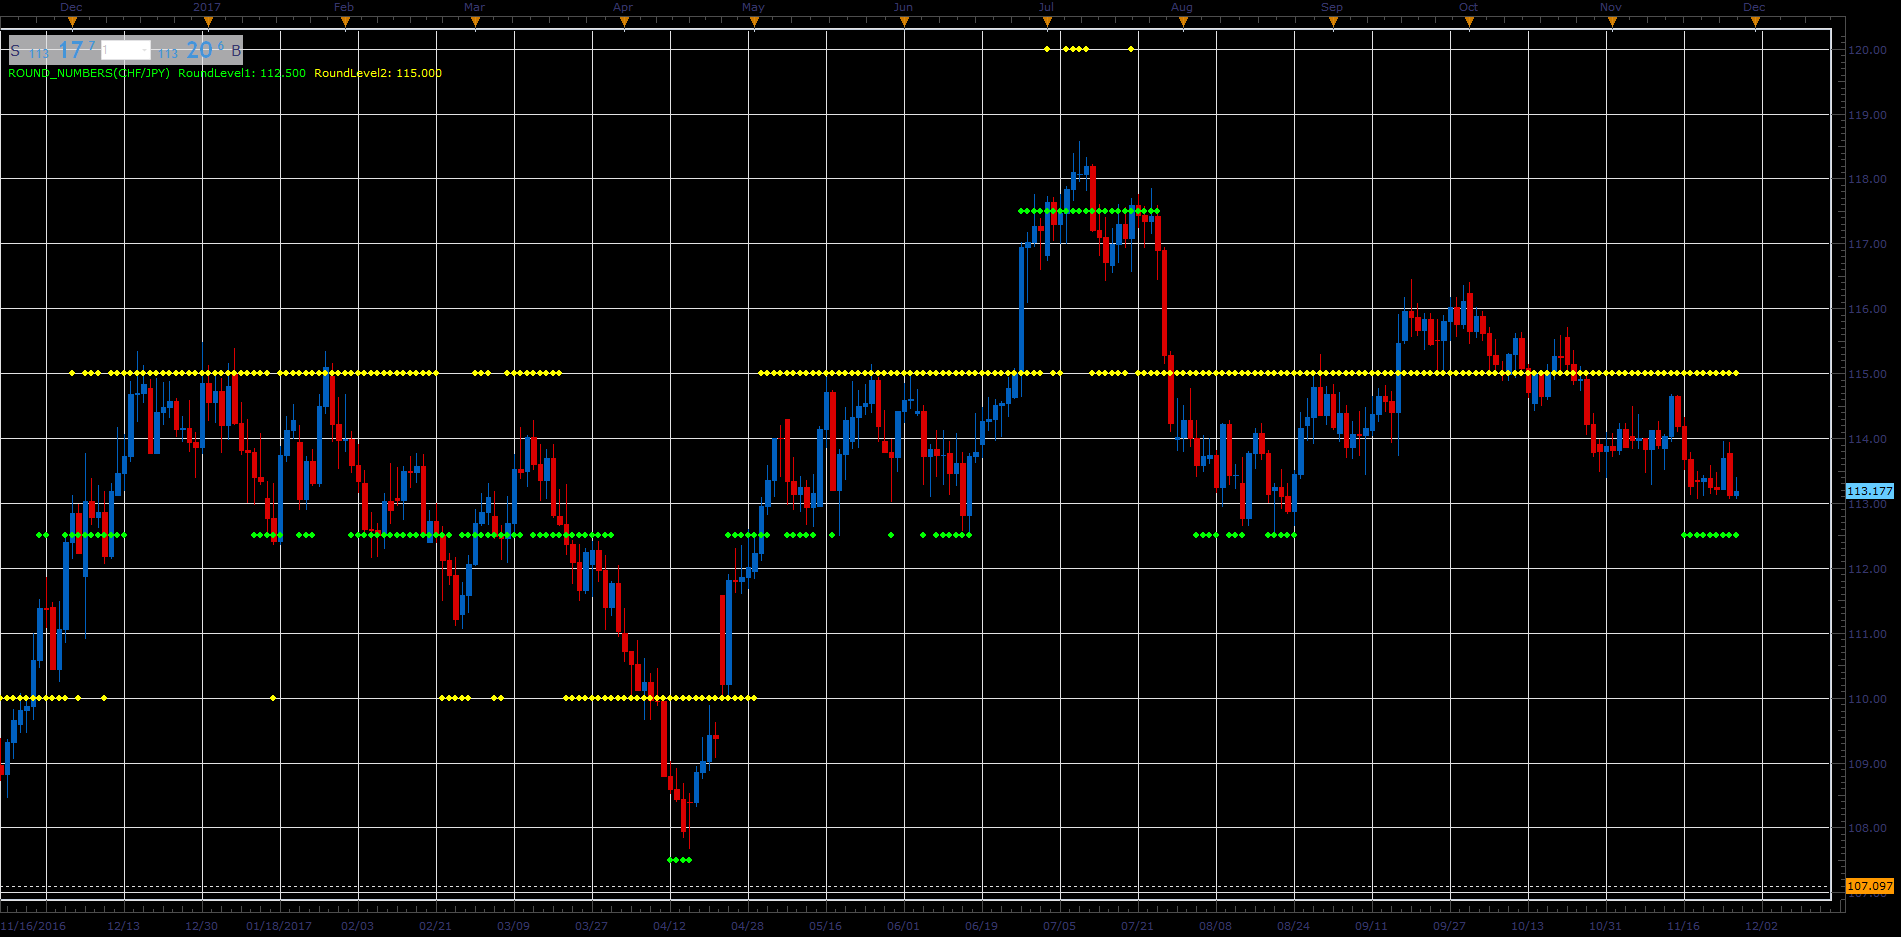Click the 11/16/2016 date axis label
Image resolution: width=1901 pixels, height=937 pixels.
coord(33,926)
